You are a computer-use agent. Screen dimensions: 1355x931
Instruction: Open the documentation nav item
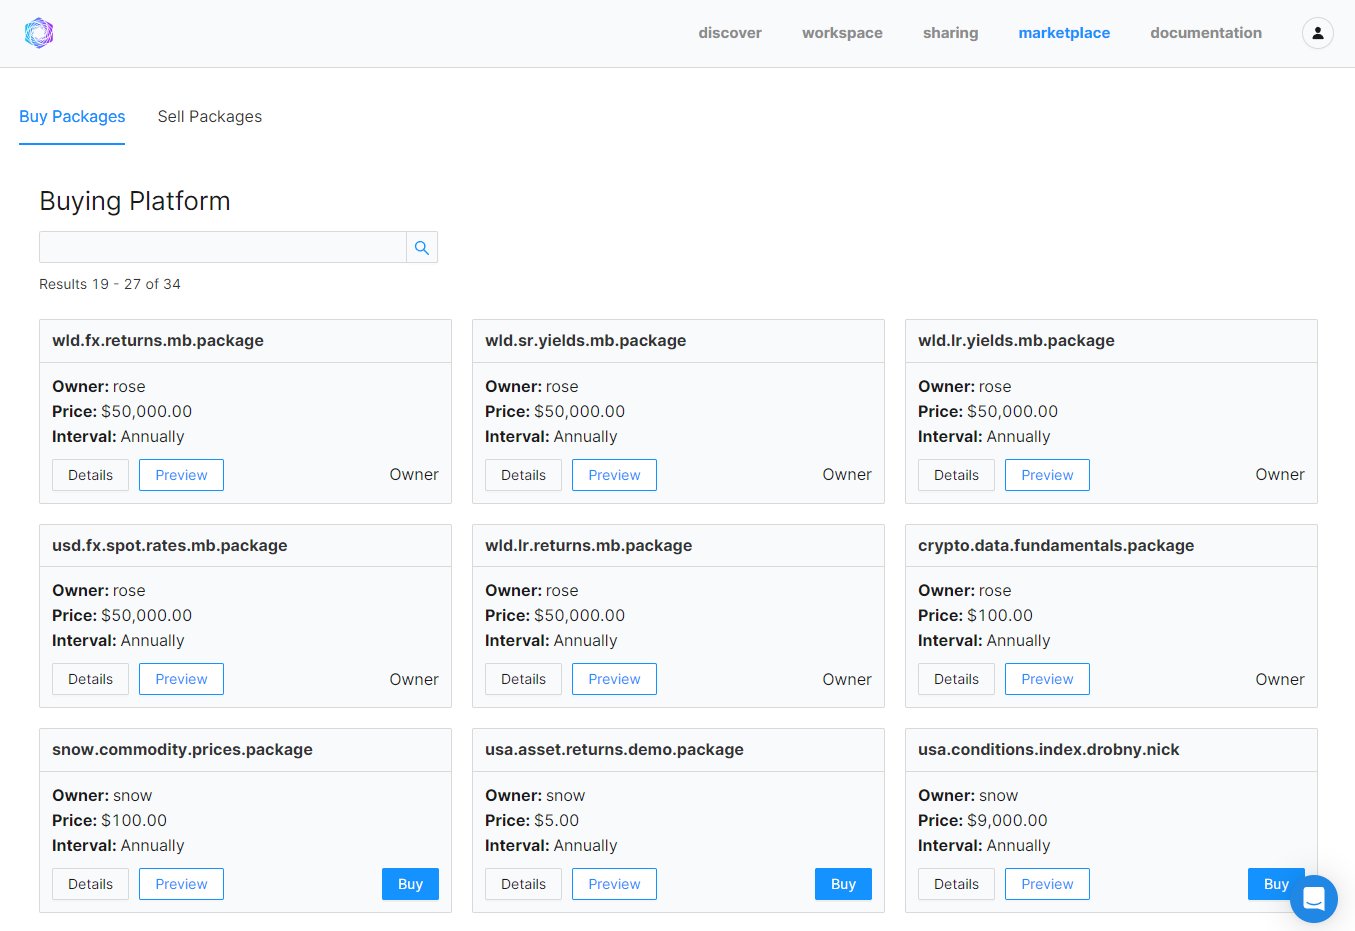1206,33
